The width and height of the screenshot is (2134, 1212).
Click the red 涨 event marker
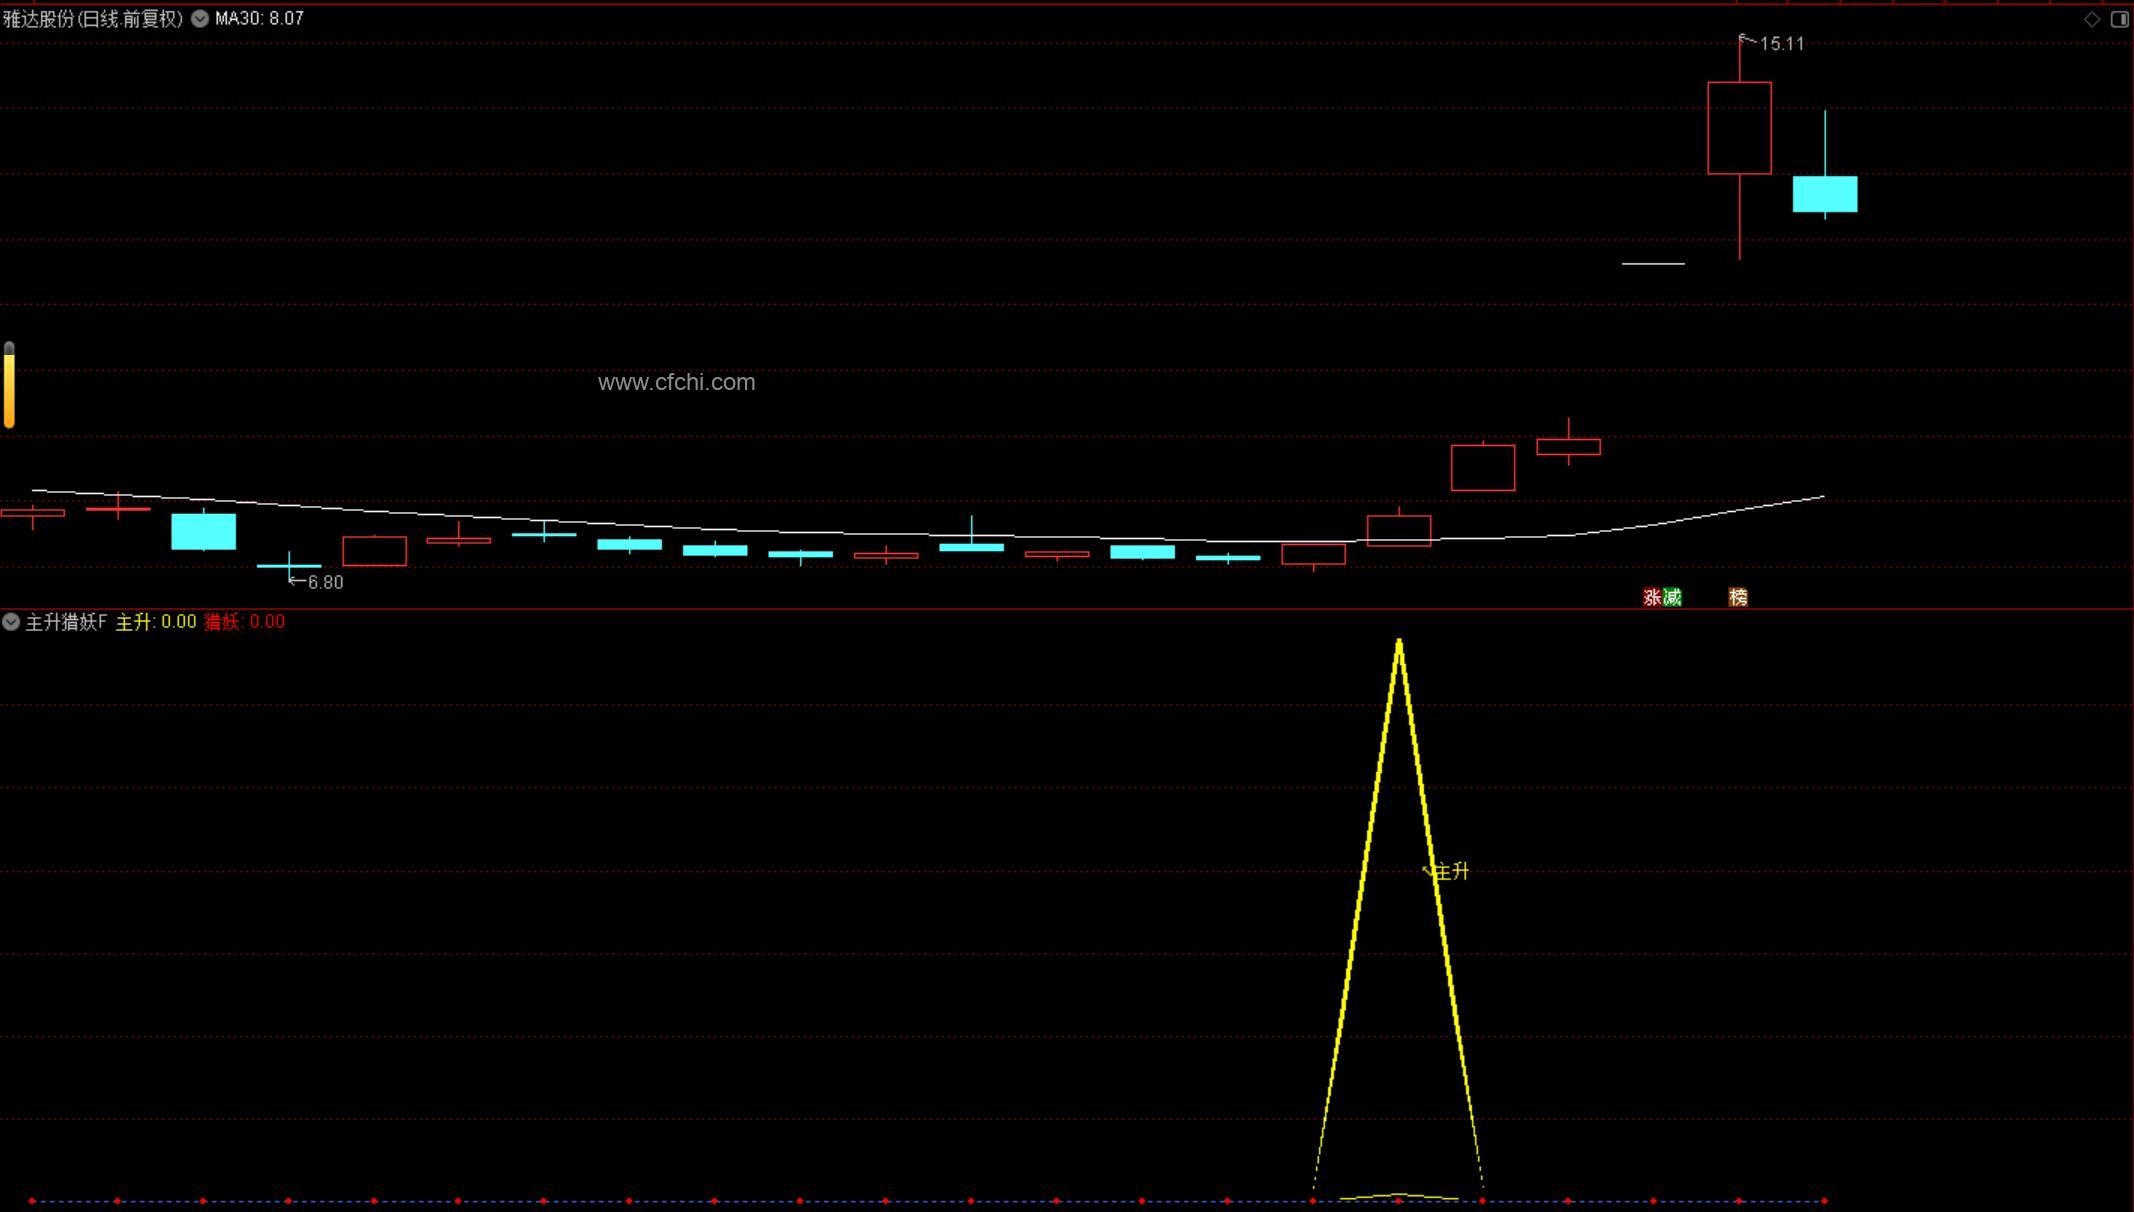pyautogui.click(x=1652, y=597)
